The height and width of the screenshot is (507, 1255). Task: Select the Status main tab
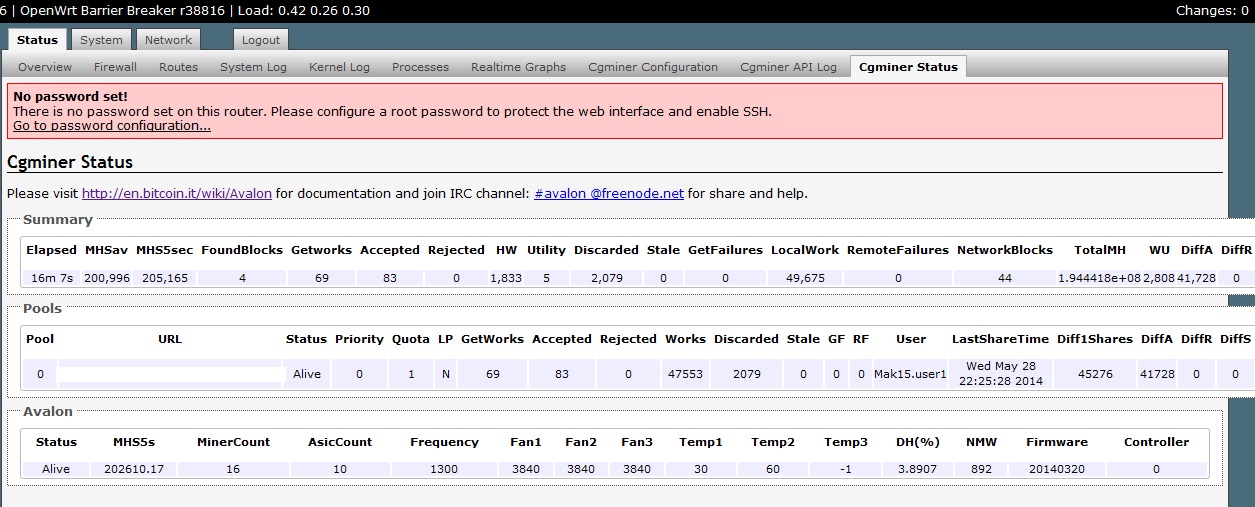coord(38,40)
